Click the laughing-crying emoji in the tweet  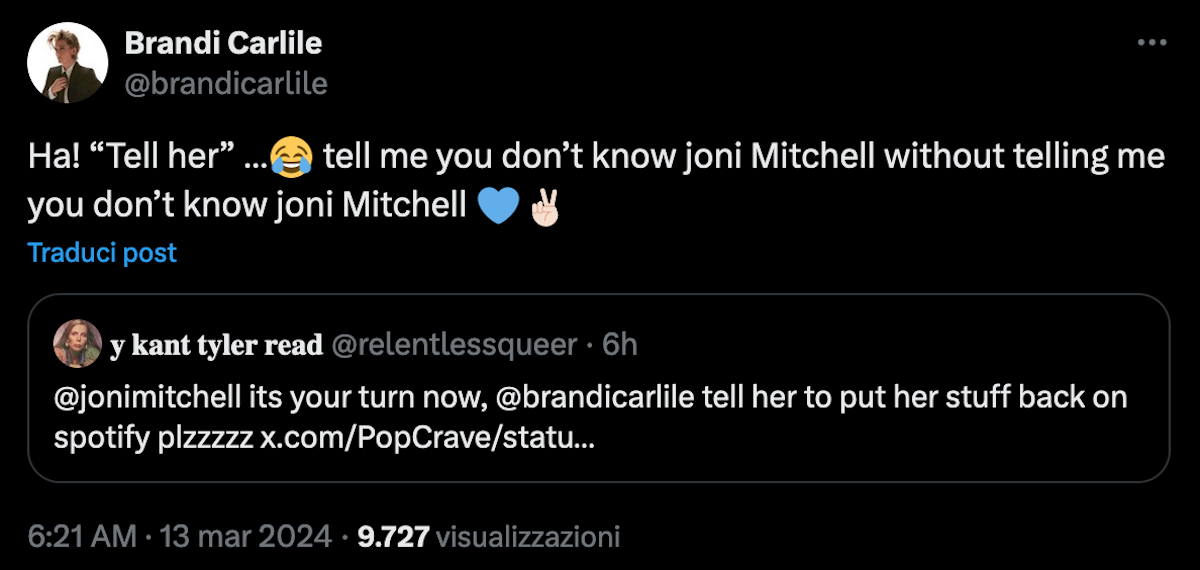291,157
